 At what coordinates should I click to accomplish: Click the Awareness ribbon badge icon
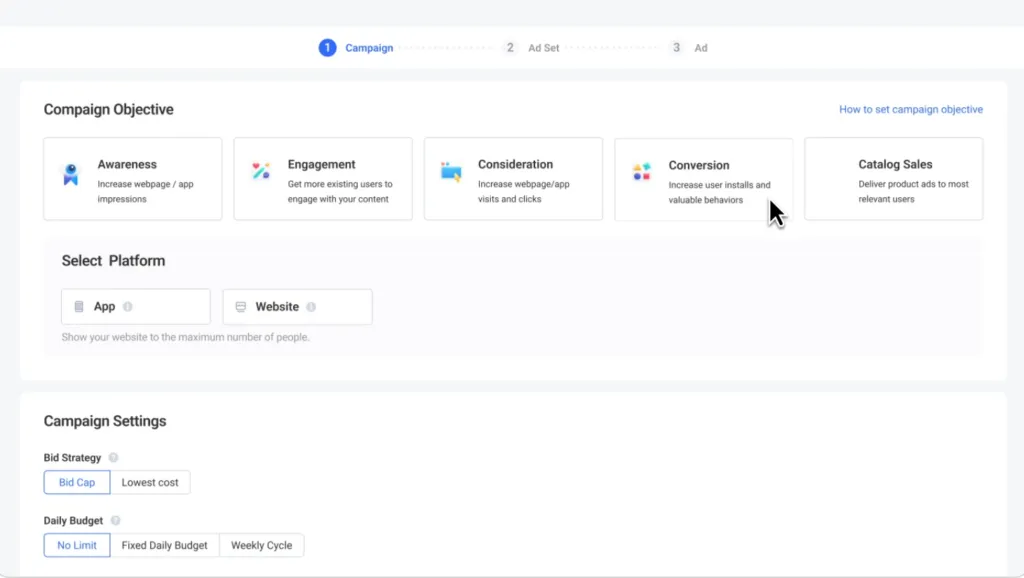(x=70, y=176)
